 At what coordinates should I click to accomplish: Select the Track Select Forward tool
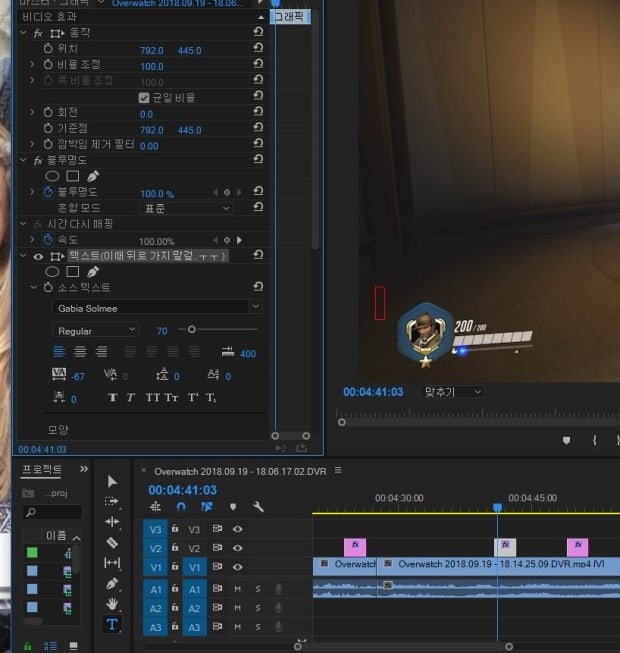pos(112,501)
